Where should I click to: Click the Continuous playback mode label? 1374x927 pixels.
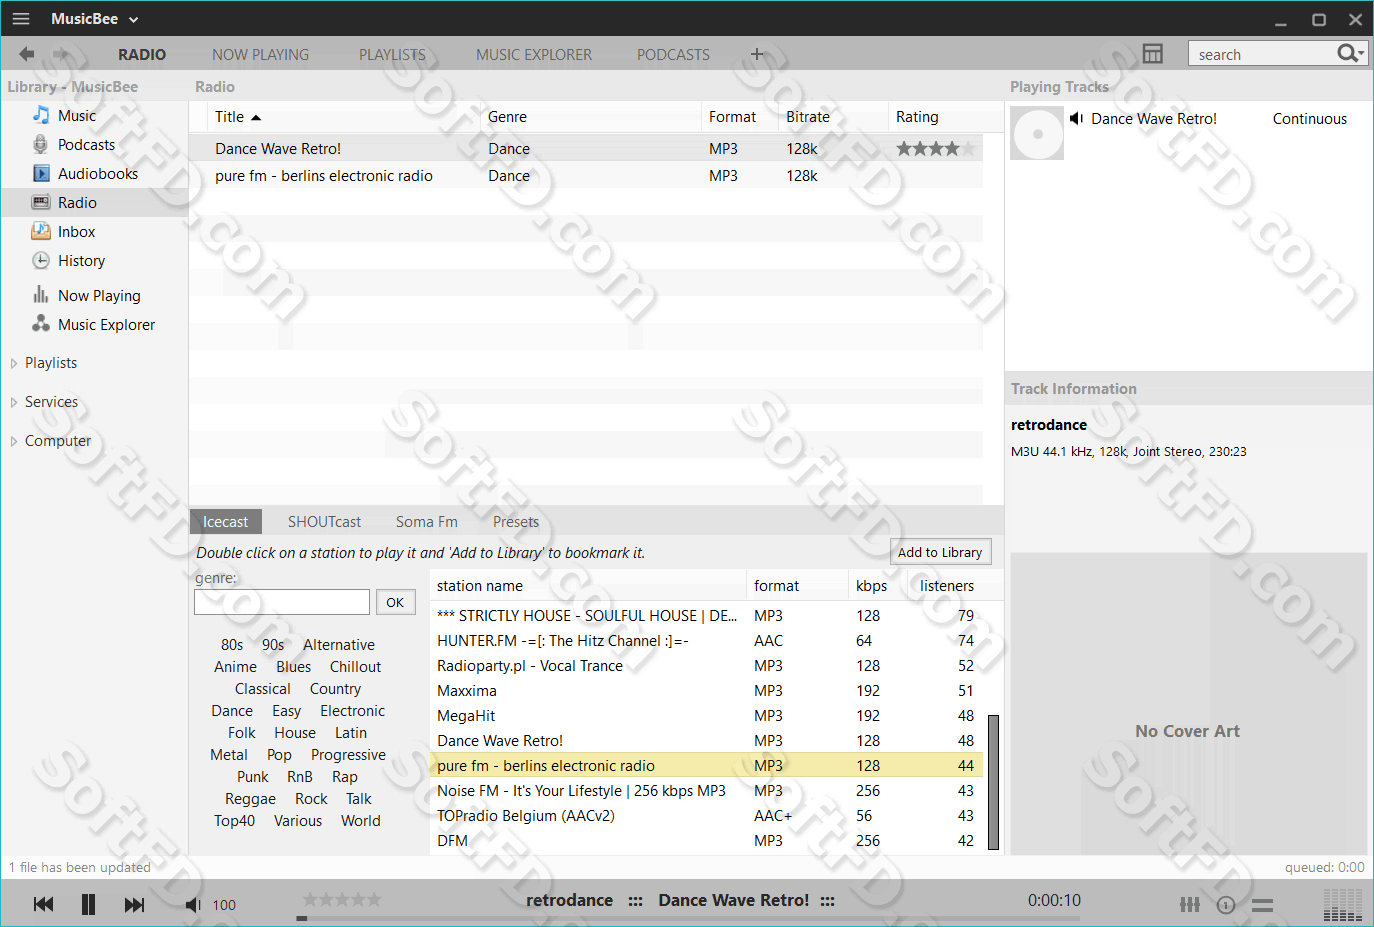click(x=1310, y=119)
